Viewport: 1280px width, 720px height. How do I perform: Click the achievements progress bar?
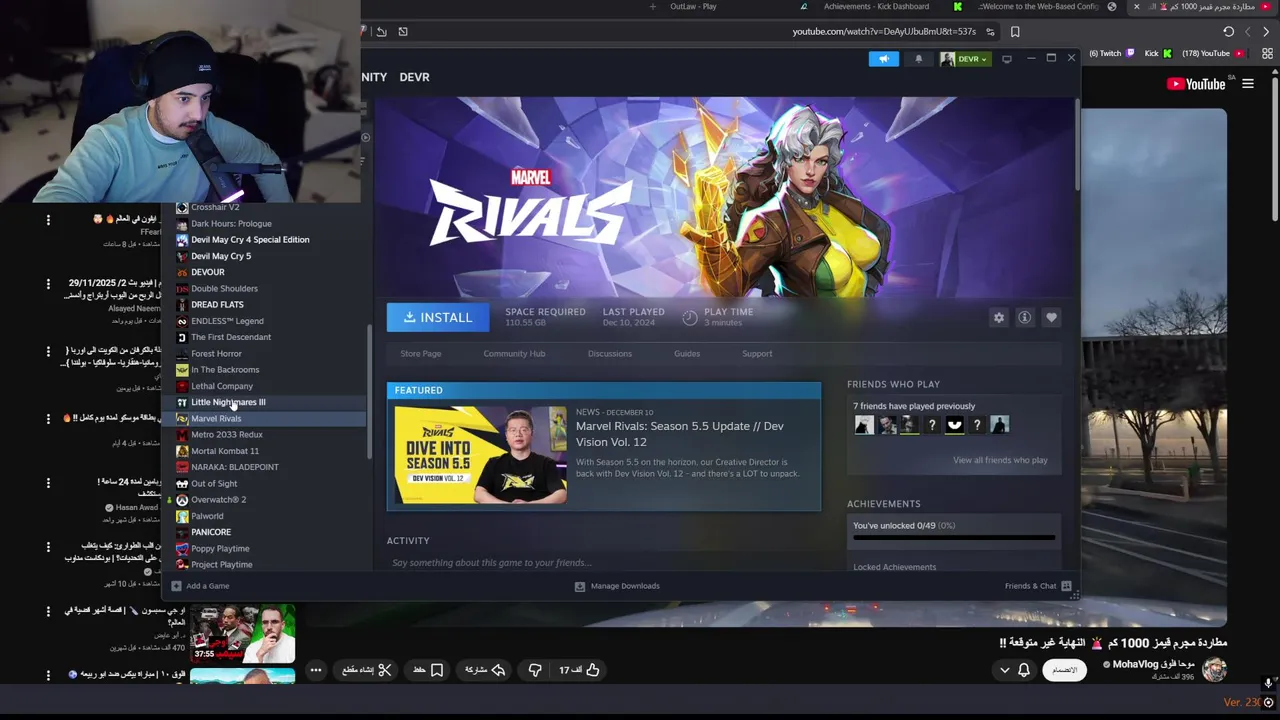click(x=954, y=538)
